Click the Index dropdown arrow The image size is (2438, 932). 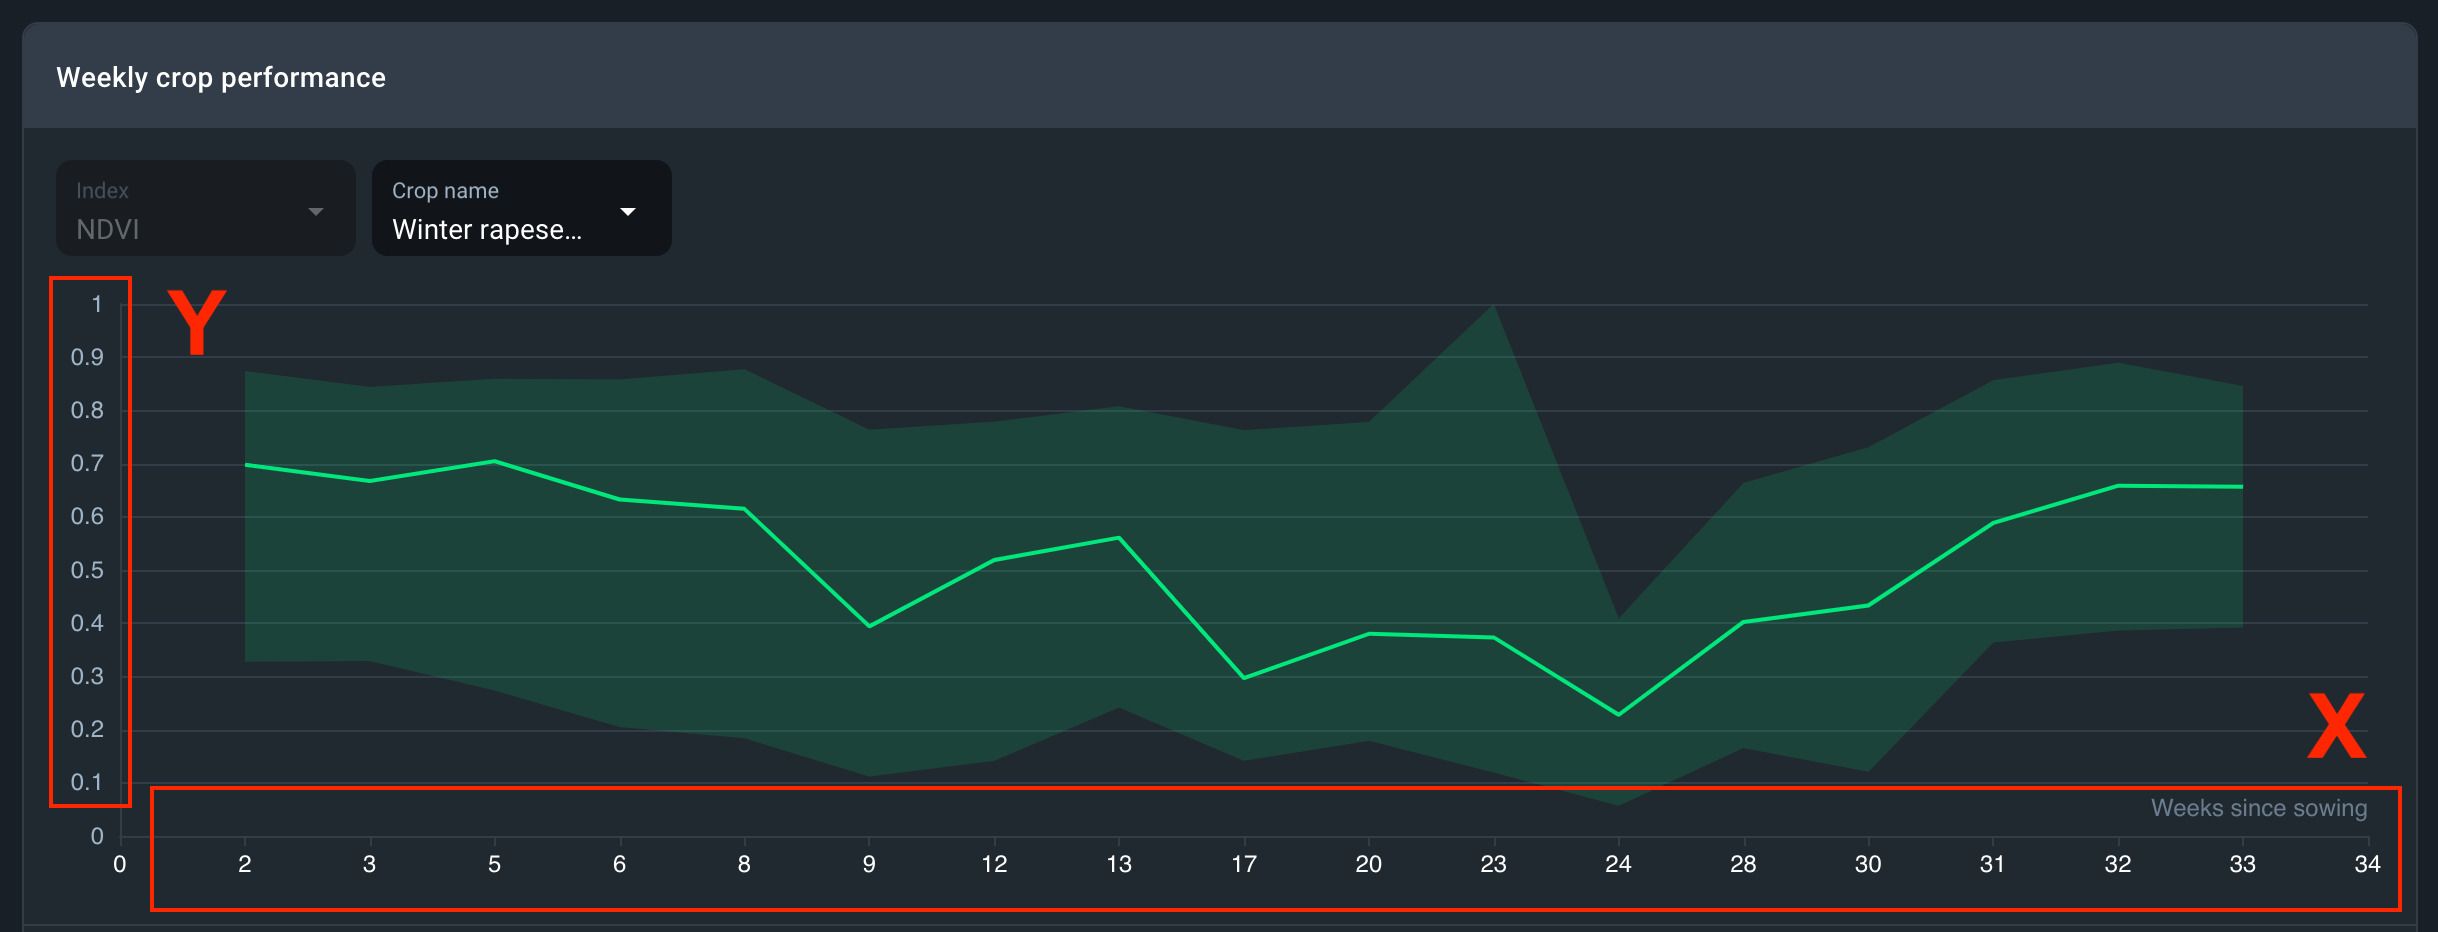(316, 211)
